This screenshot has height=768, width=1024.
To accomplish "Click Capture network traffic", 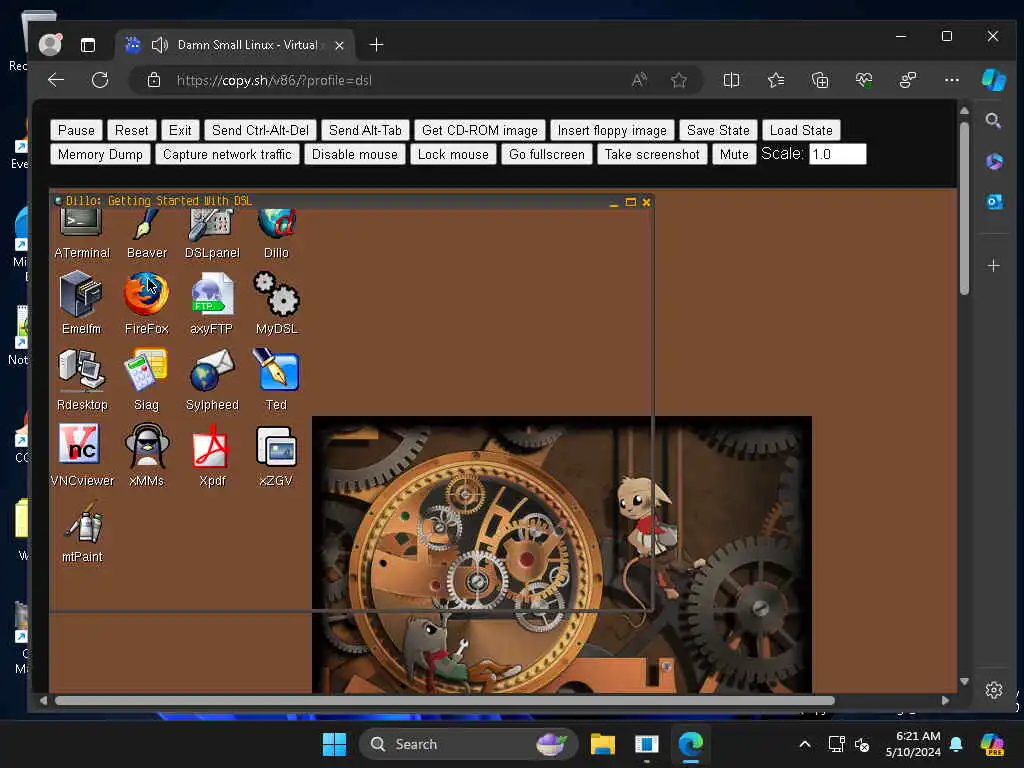I will 227,155.
